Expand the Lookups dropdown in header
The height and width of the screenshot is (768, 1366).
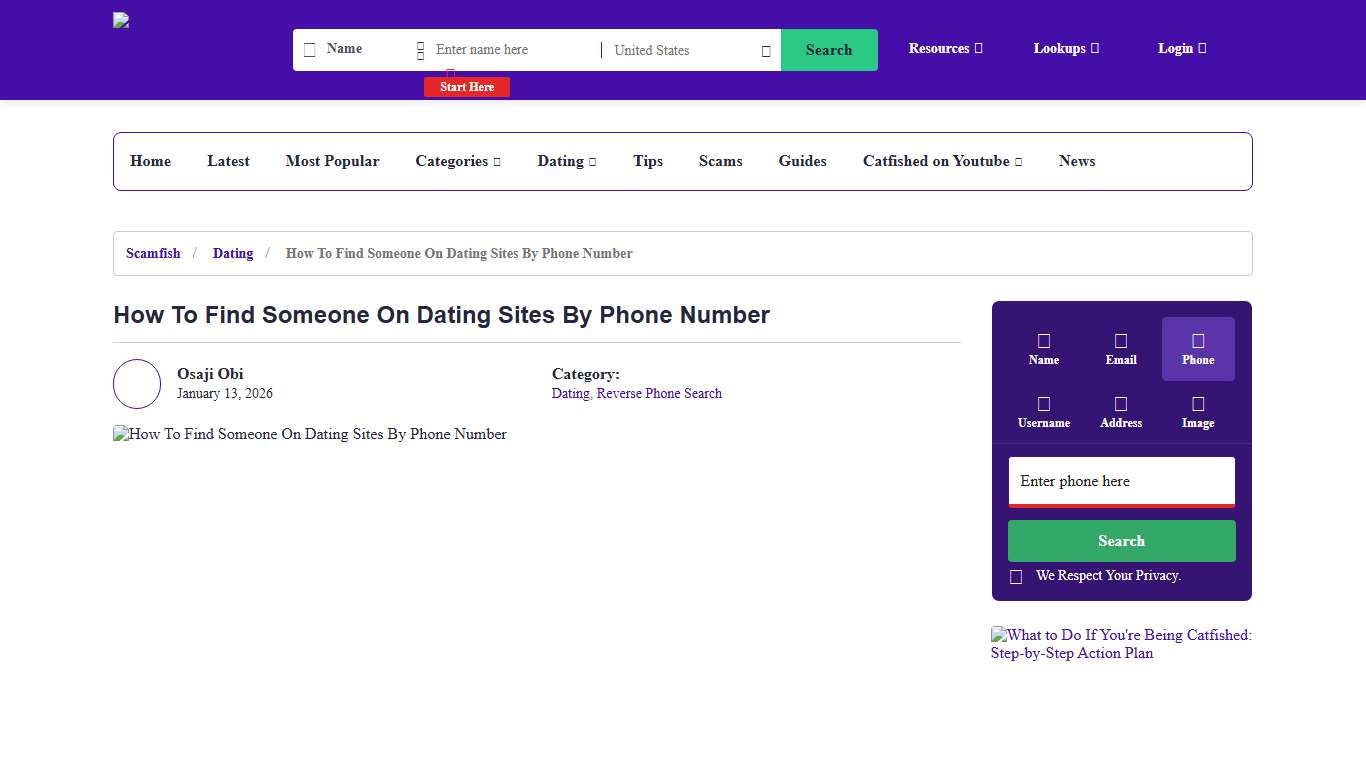click(1065, 48)
